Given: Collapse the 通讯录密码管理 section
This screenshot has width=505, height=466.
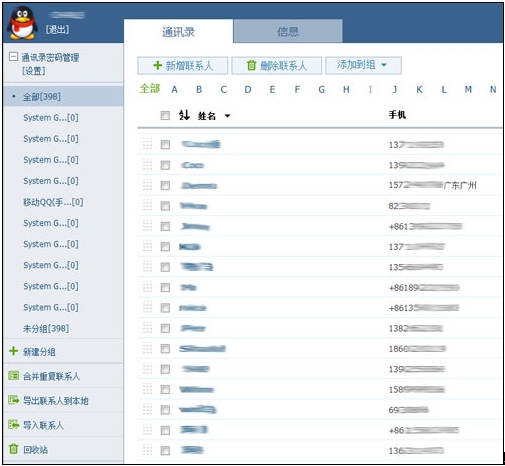Looking at the screenshot, I should tap(13, 56).
